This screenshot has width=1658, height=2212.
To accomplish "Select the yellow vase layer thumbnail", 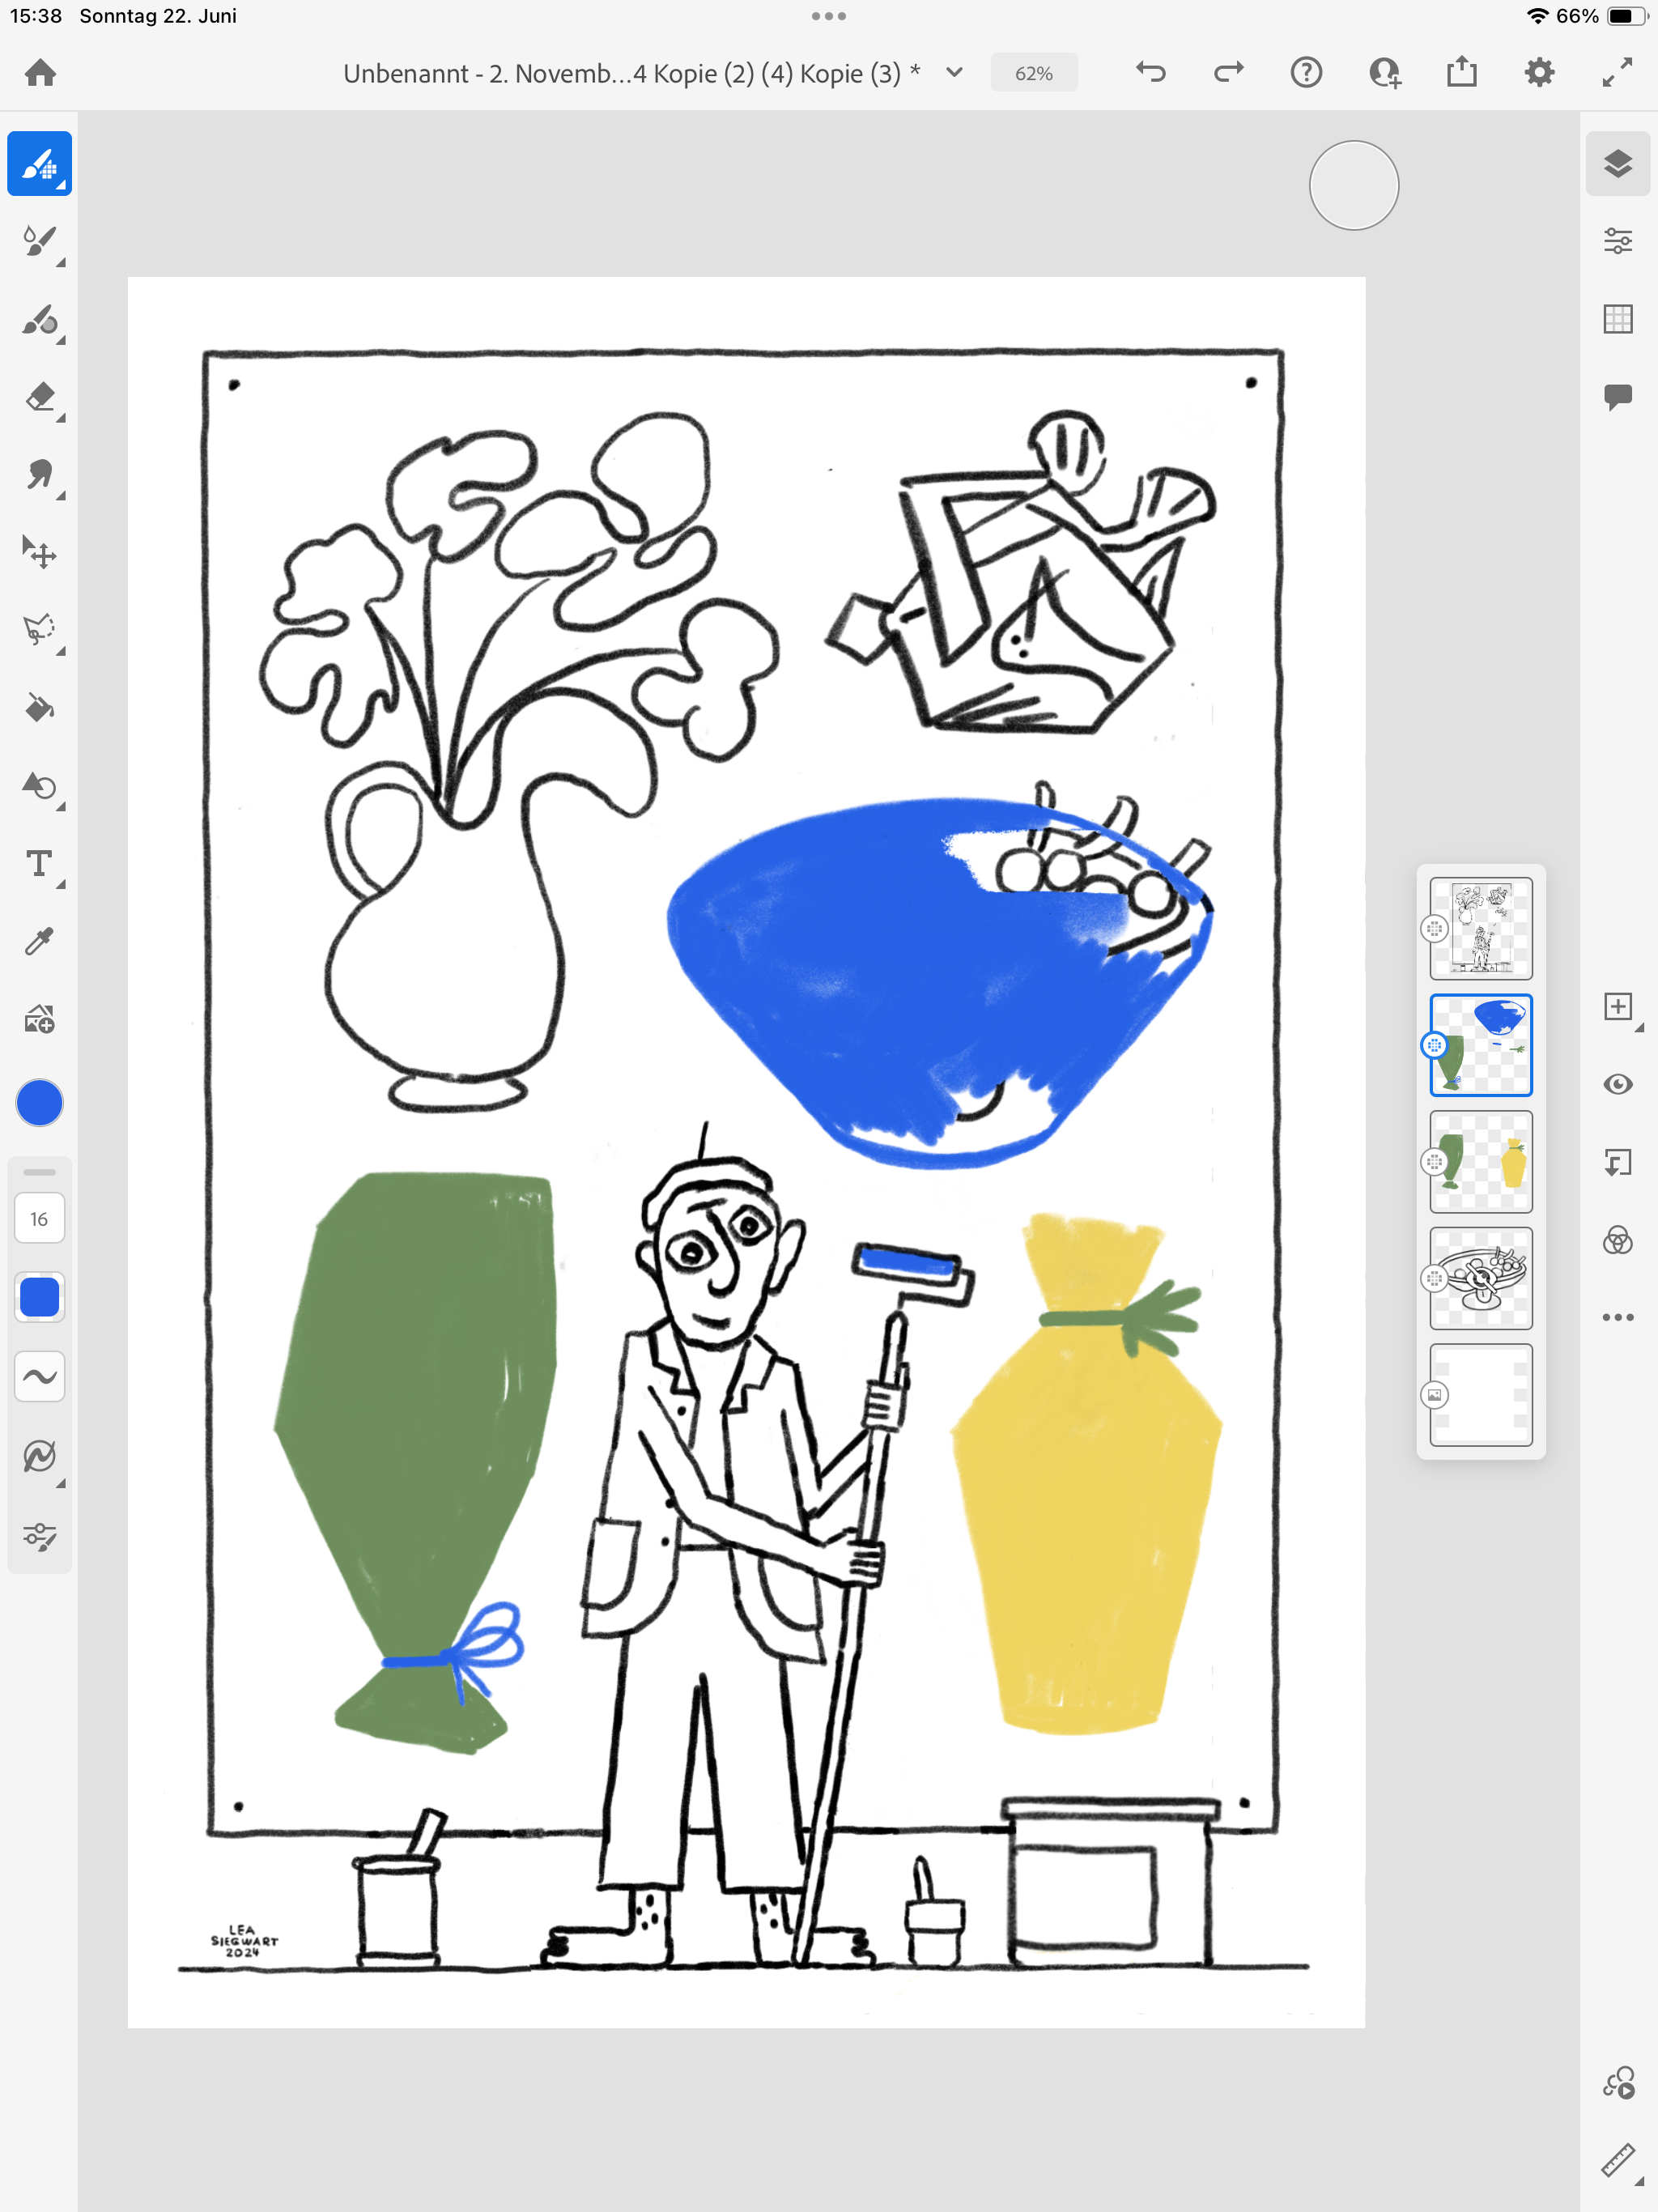I will coord(1480,1162).
